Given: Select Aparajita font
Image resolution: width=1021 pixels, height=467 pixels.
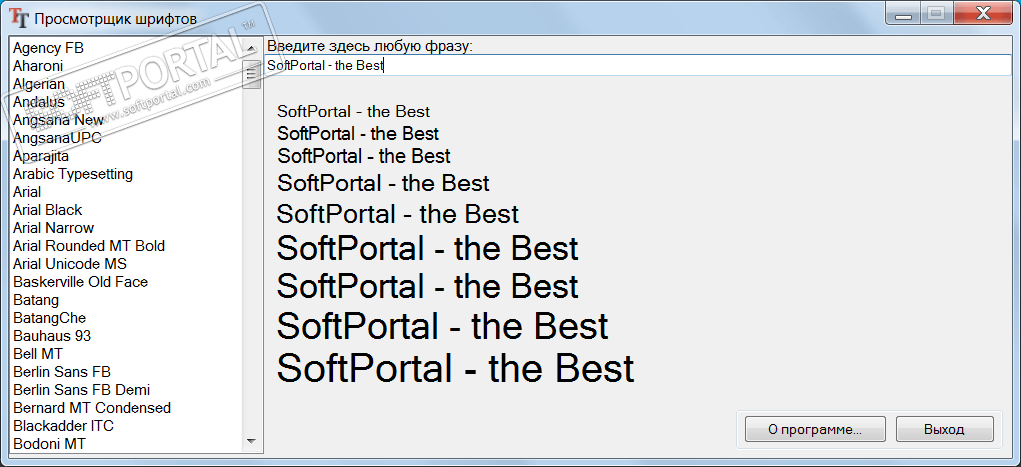Looking at the screenshot, I should tap(41, 156).
